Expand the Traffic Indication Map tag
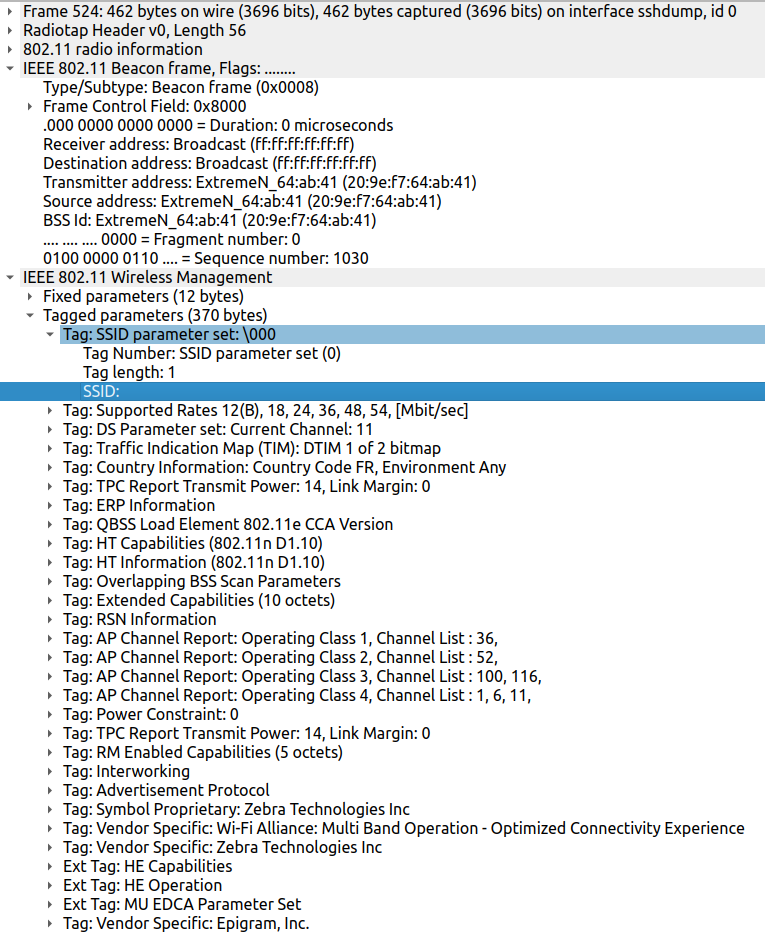Screen dimensions: 765x932 50,449
